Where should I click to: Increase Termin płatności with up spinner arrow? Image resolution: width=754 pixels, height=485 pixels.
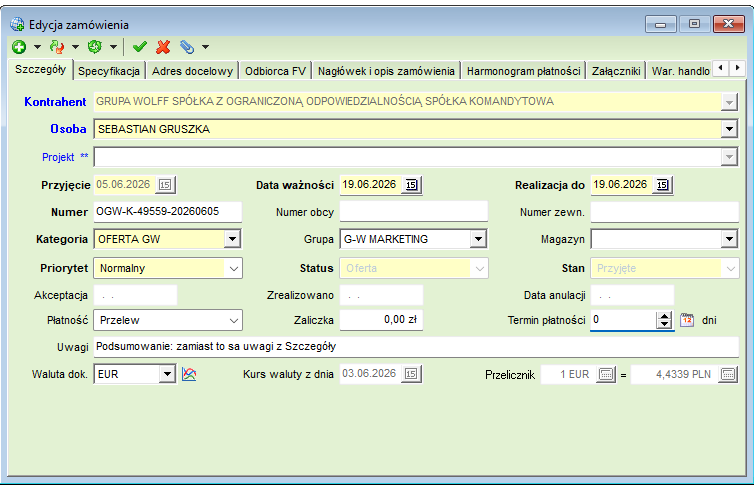664,316
